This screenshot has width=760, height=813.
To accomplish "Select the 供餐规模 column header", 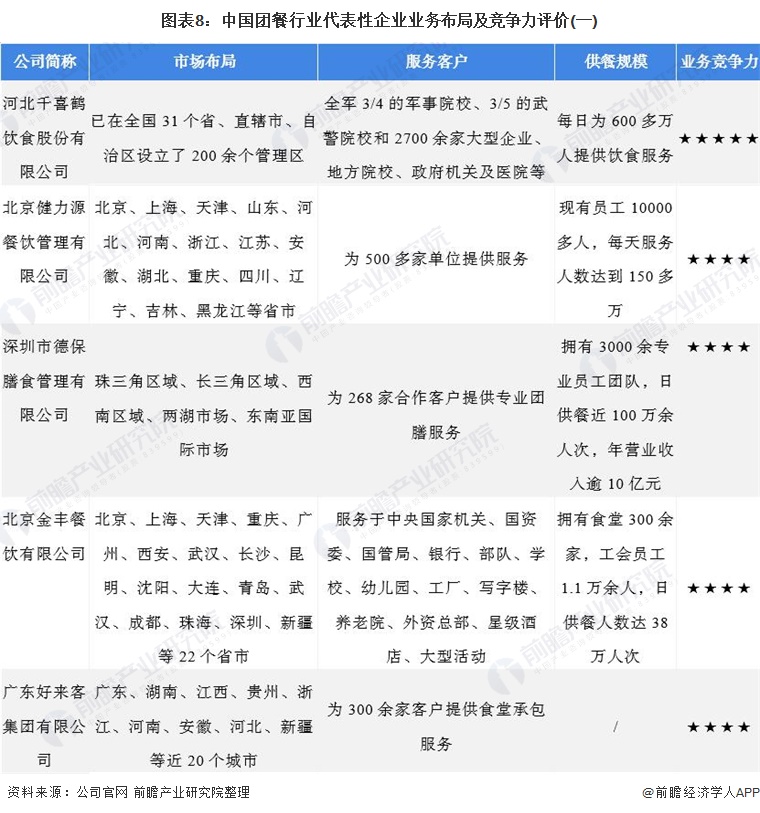I will pos(615,62).
